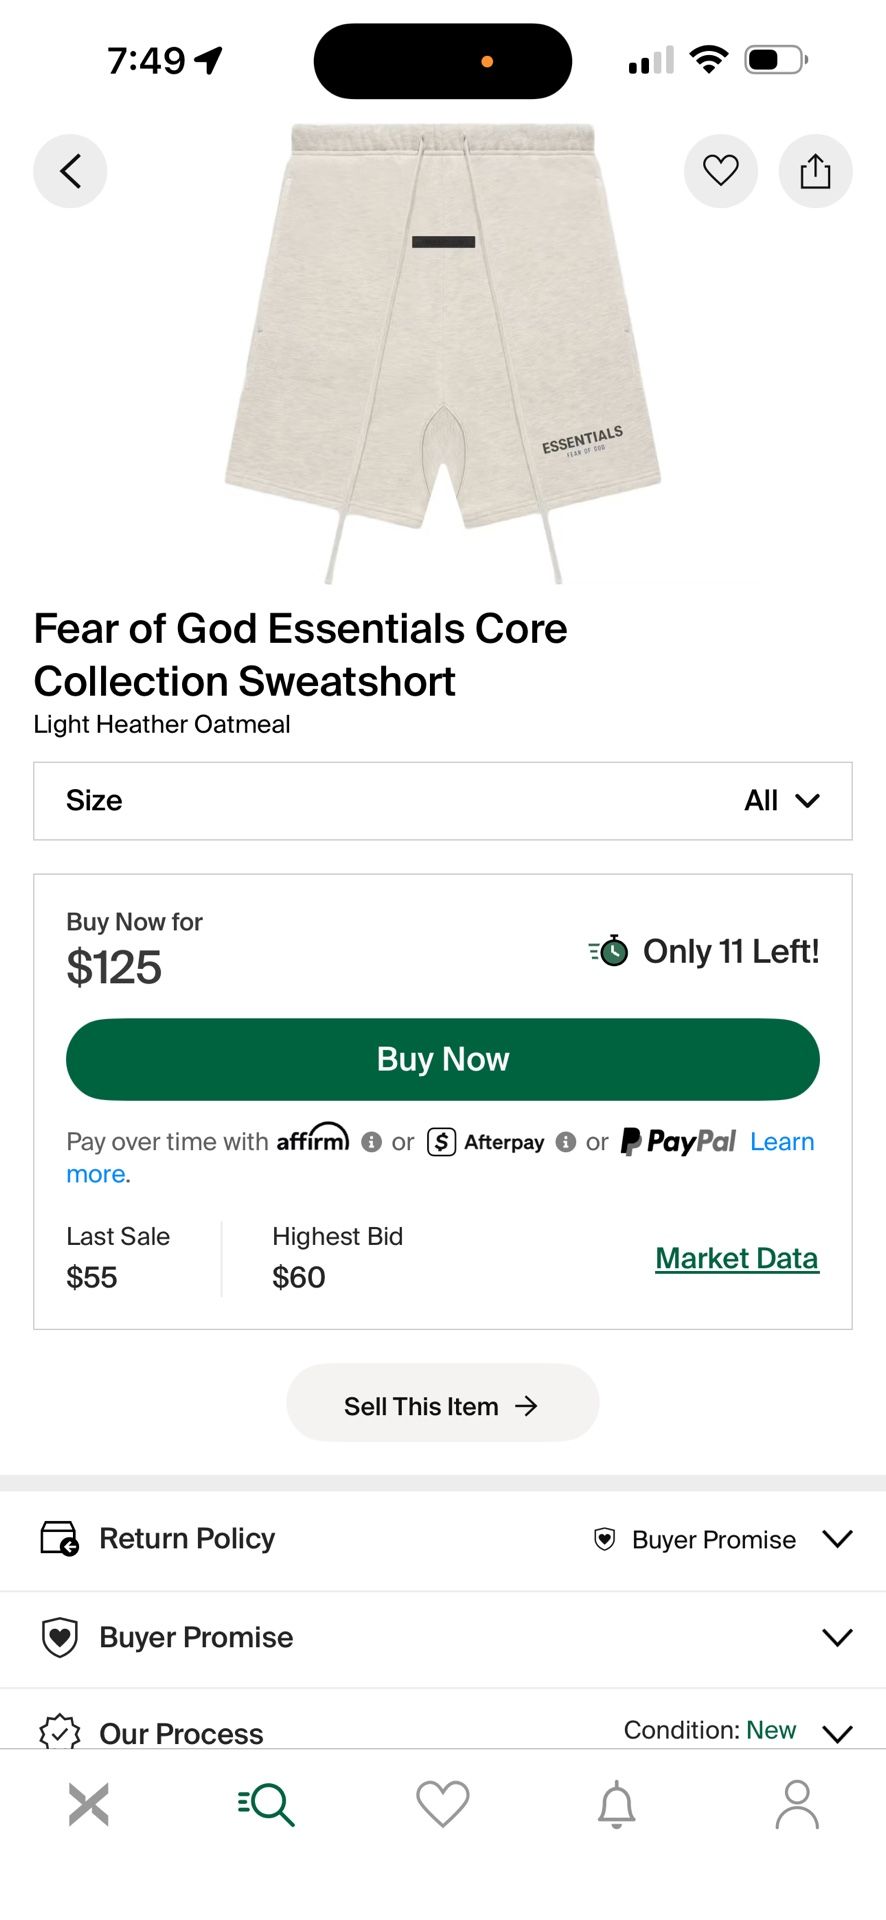The width and height of the screenshot is (886, 1920).
Task: Switch to the Search tab
Action: tap(265, 1805)
